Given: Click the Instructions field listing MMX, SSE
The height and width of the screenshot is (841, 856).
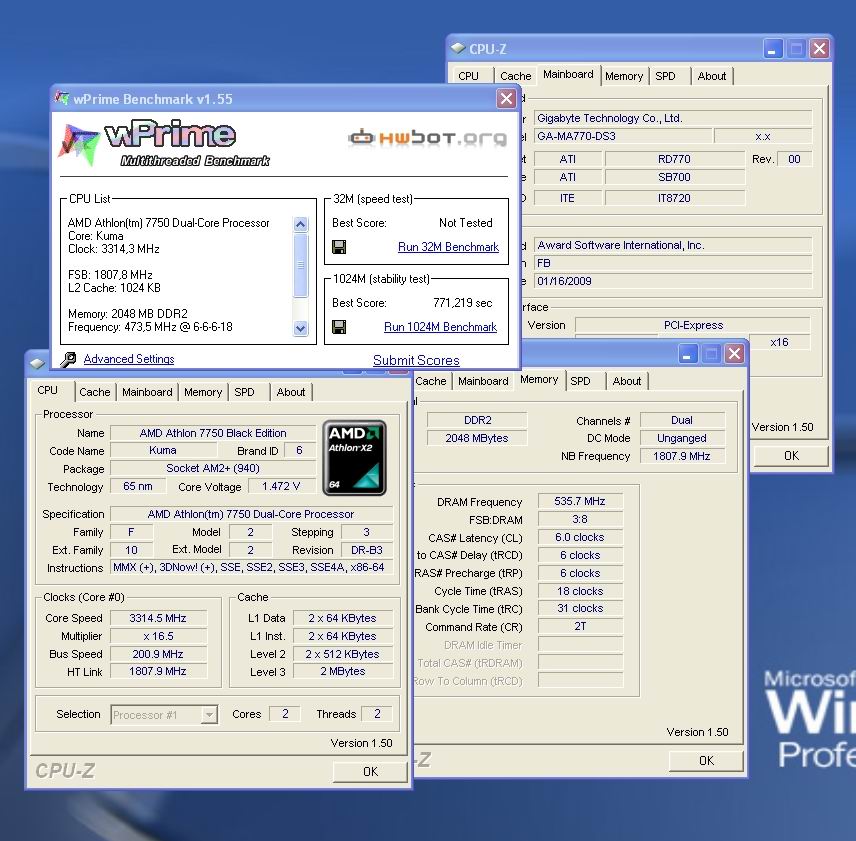Looking at the screenshot, I should pos(251,568).
